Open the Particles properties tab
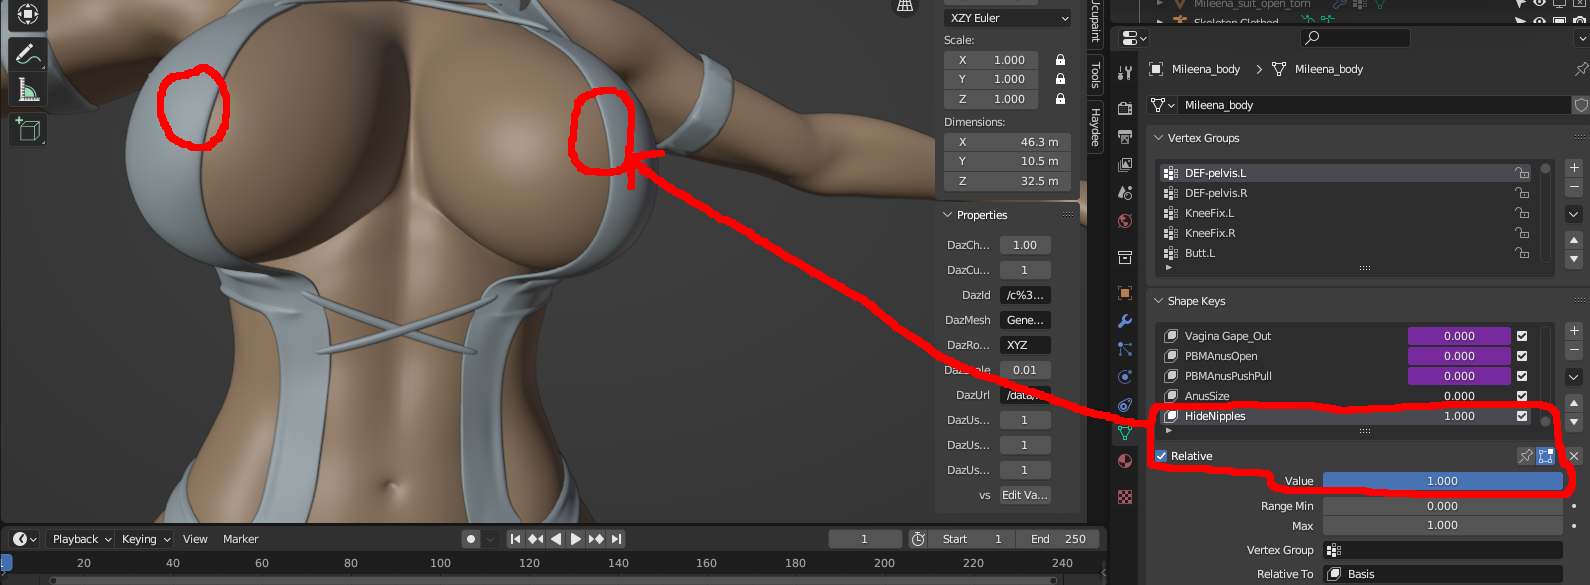This screenshot has width=1590, height=585. click(x=1125, y=349)
